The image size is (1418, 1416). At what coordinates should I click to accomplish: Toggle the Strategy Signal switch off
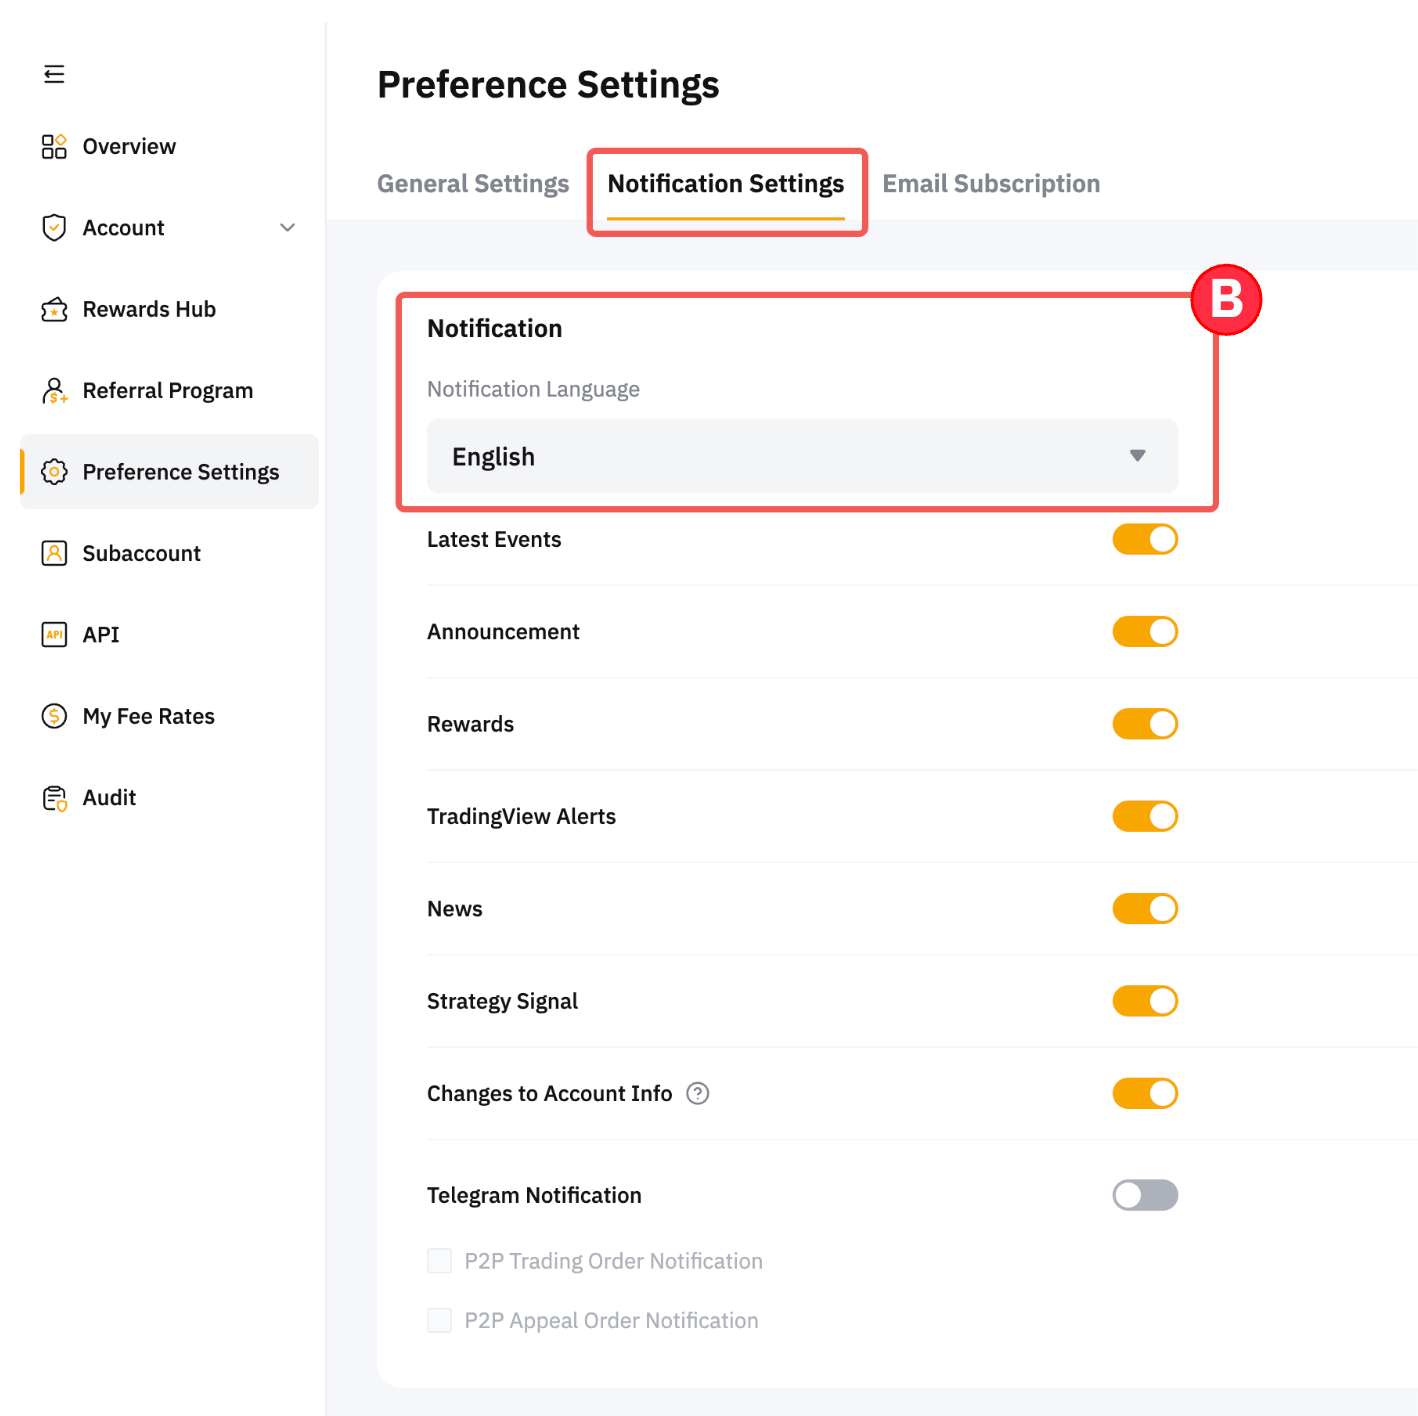[x=1145, y=1001]
